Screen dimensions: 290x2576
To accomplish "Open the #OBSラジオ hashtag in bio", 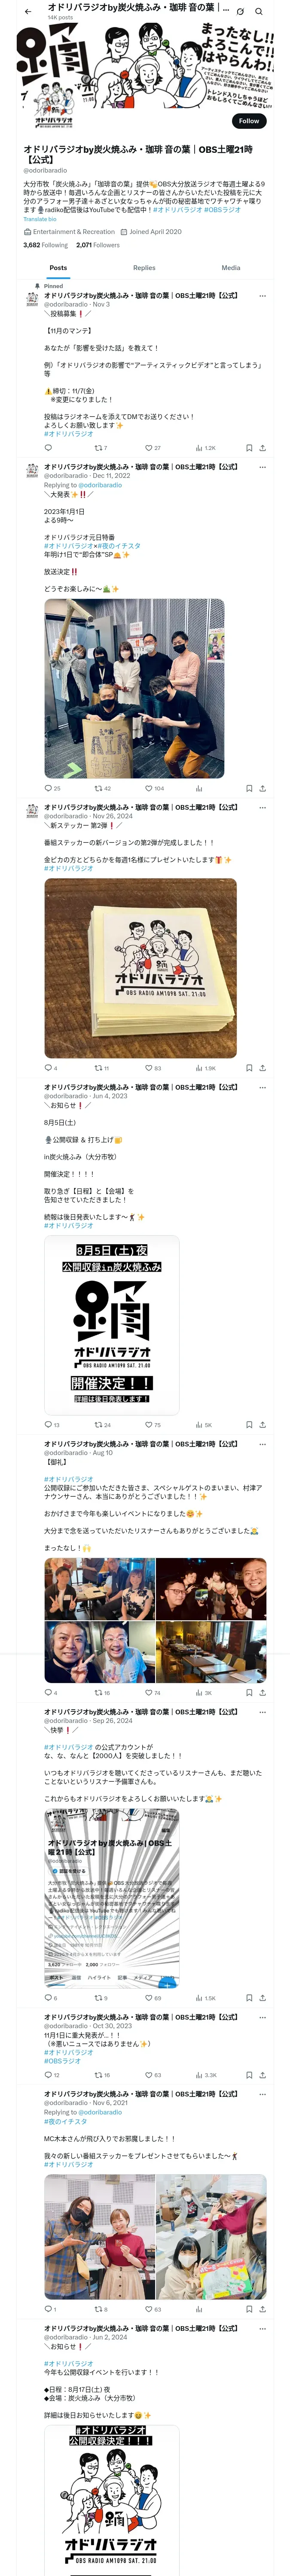I will (x=223, y=210).
